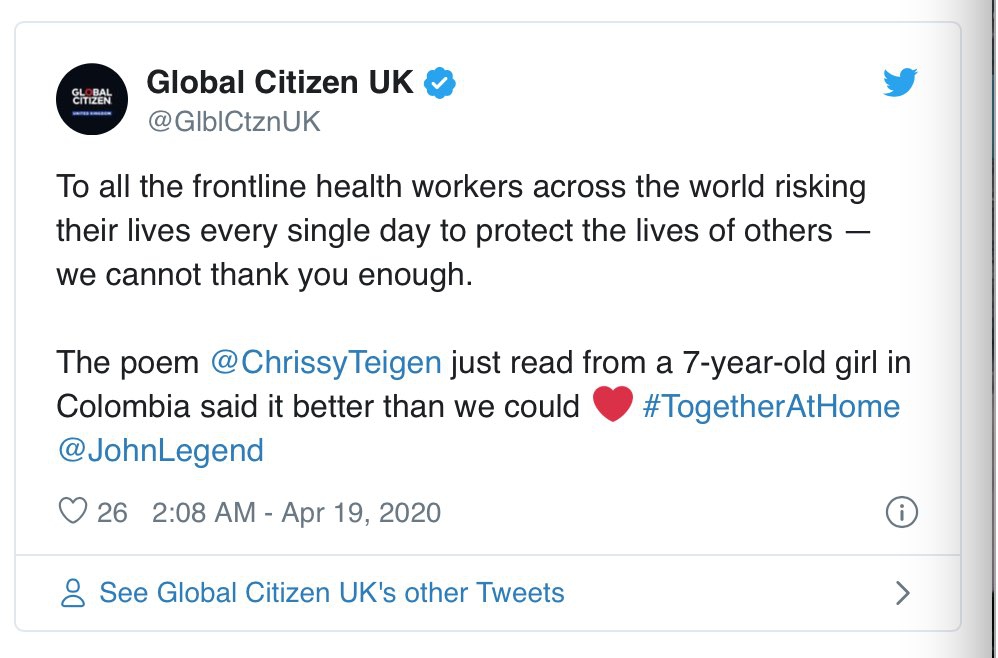This screenshot has height=658, width=998.
Task: Like the tweet with the heart outline
Action: [73, 512]
